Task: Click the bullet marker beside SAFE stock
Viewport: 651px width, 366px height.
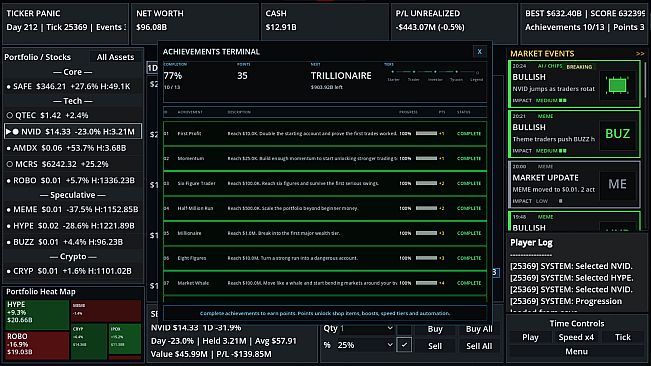Action: click(x=9, y=87)
